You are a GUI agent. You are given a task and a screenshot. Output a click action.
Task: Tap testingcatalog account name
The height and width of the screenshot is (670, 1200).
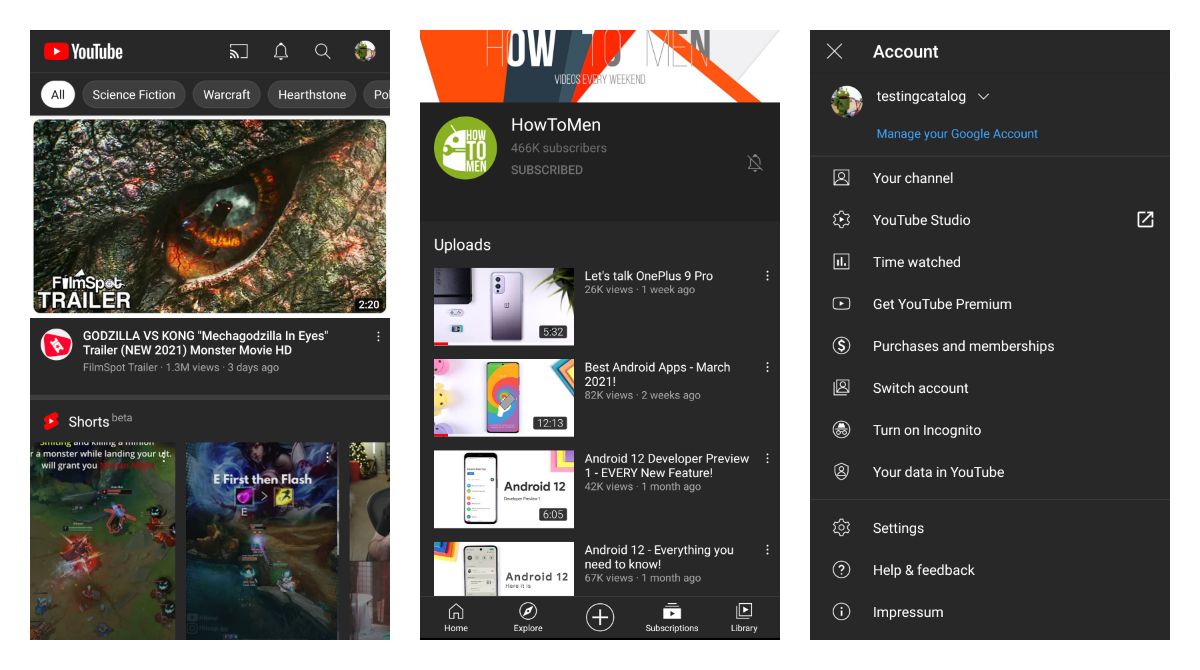(x=921, y=97)
